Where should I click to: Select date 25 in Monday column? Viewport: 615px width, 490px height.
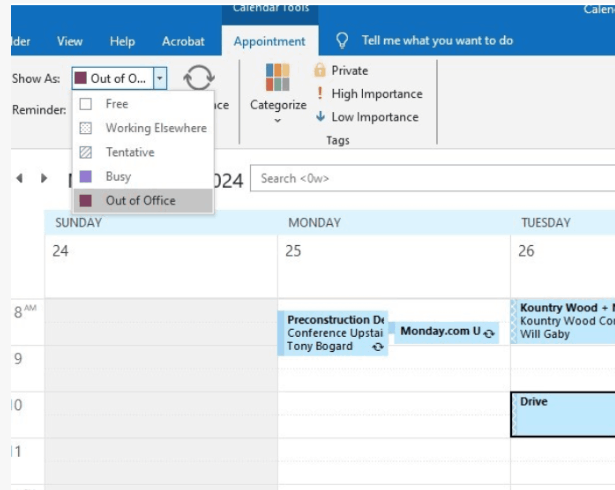pyautogui.click(x=293, y=251)
